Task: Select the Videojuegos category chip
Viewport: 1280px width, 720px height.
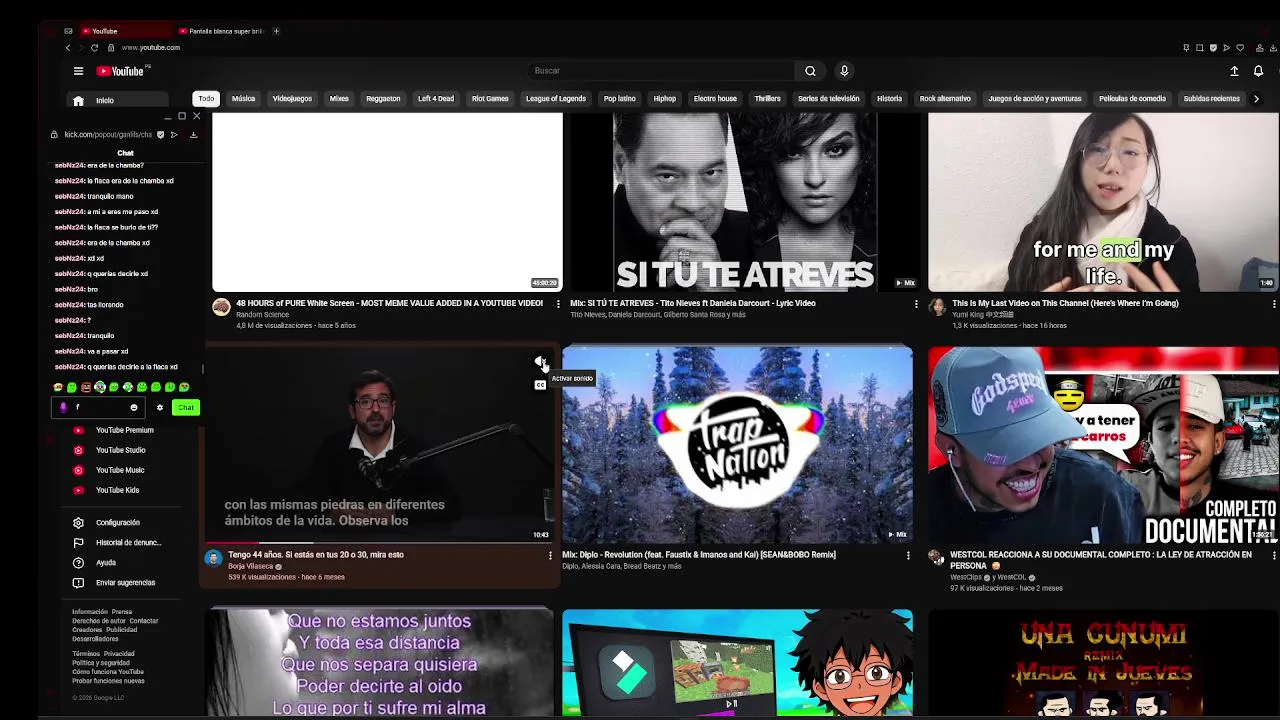Action: point(292,99)
